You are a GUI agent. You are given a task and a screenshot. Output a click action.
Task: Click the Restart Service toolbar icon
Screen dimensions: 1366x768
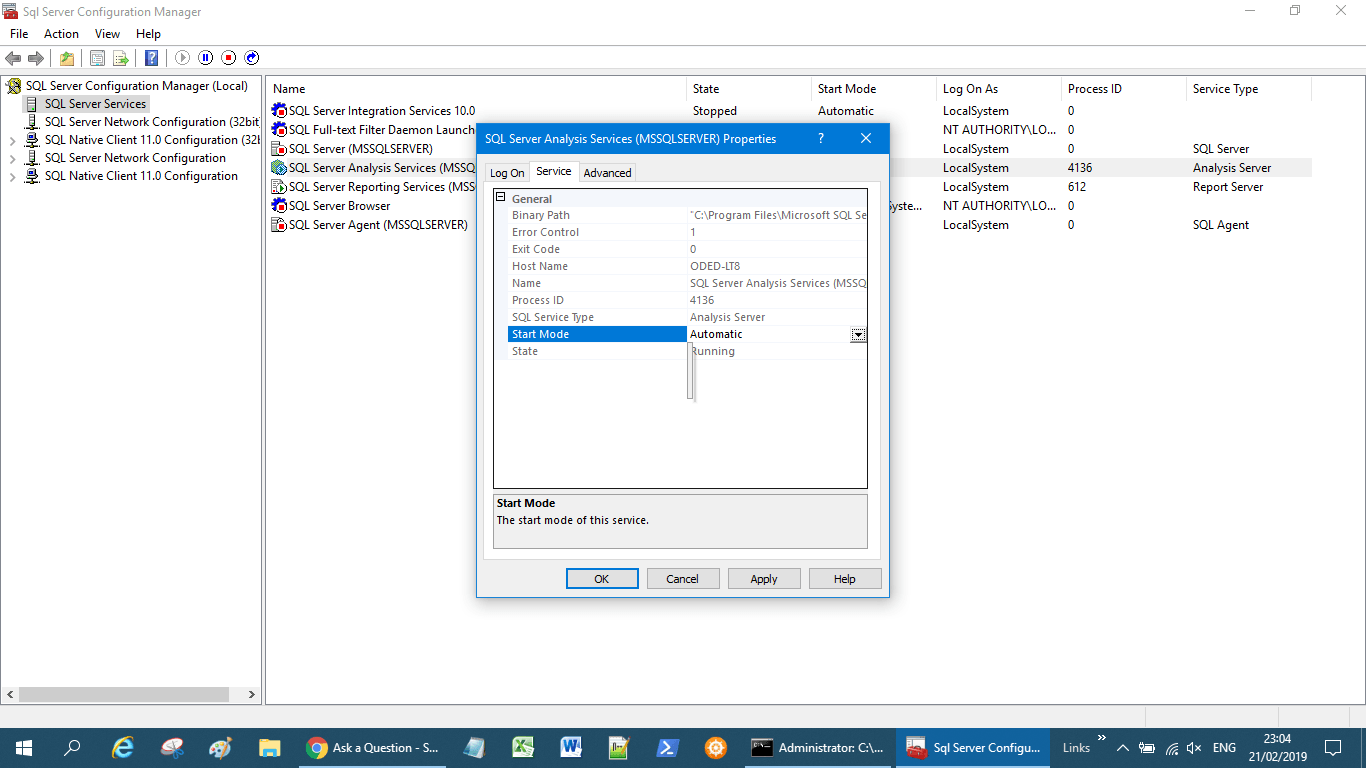point(252,58)
